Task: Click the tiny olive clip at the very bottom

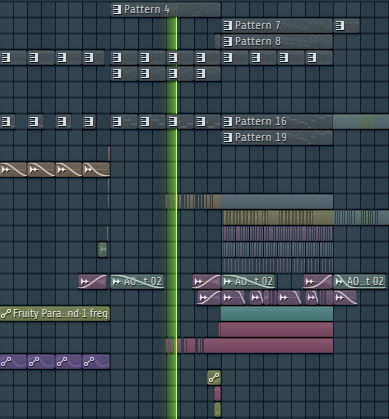Action: (217, 409)
